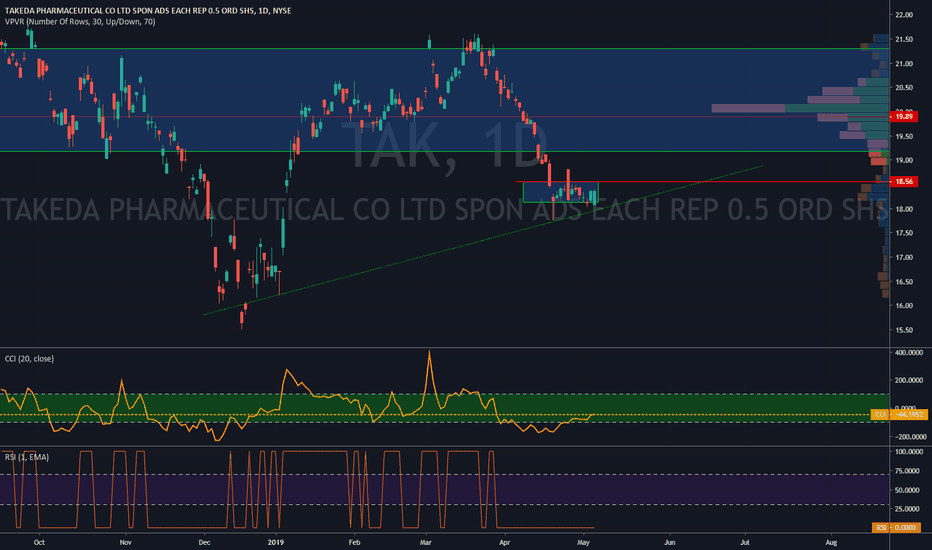This screenshot has height=550, width=932.
Task: Click the CCI (20, close) indicator label
Action: pos(29,359)
